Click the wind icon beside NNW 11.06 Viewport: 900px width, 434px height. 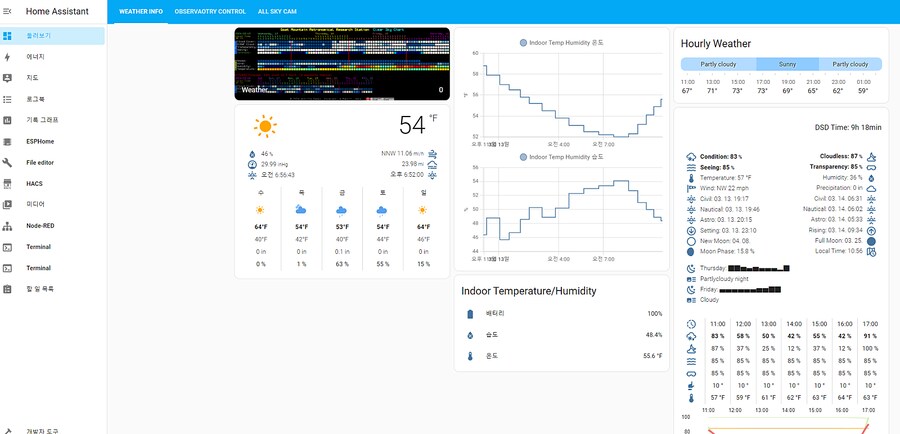tap(433, 154)
